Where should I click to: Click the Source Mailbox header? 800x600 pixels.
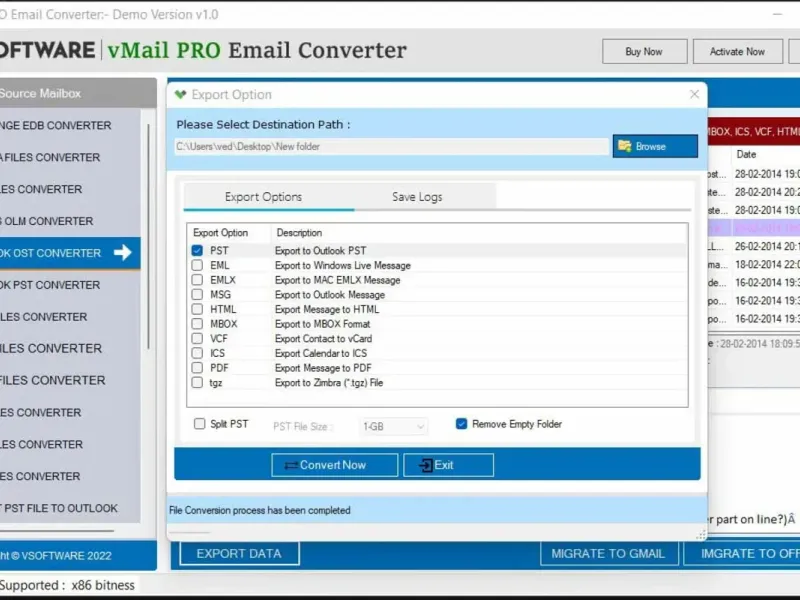(x=78, y=93)
